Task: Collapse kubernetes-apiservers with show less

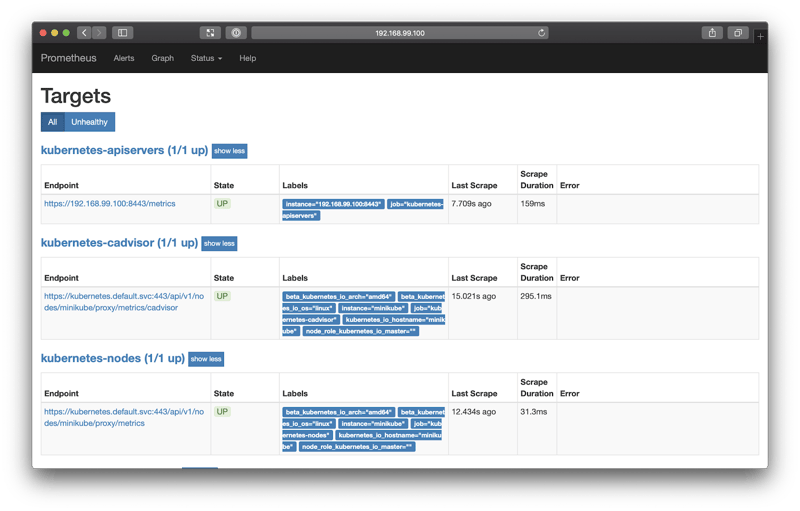Action: point(230,151)
